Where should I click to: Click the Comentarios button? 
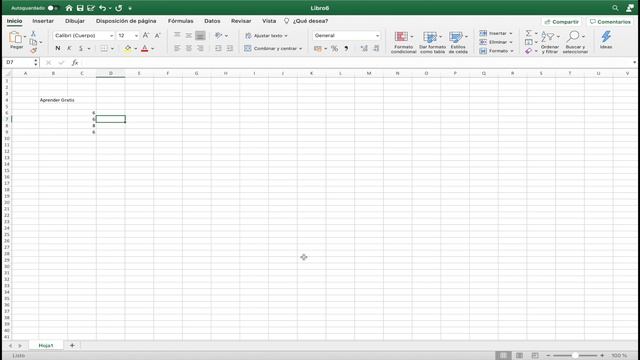[610, 22]
